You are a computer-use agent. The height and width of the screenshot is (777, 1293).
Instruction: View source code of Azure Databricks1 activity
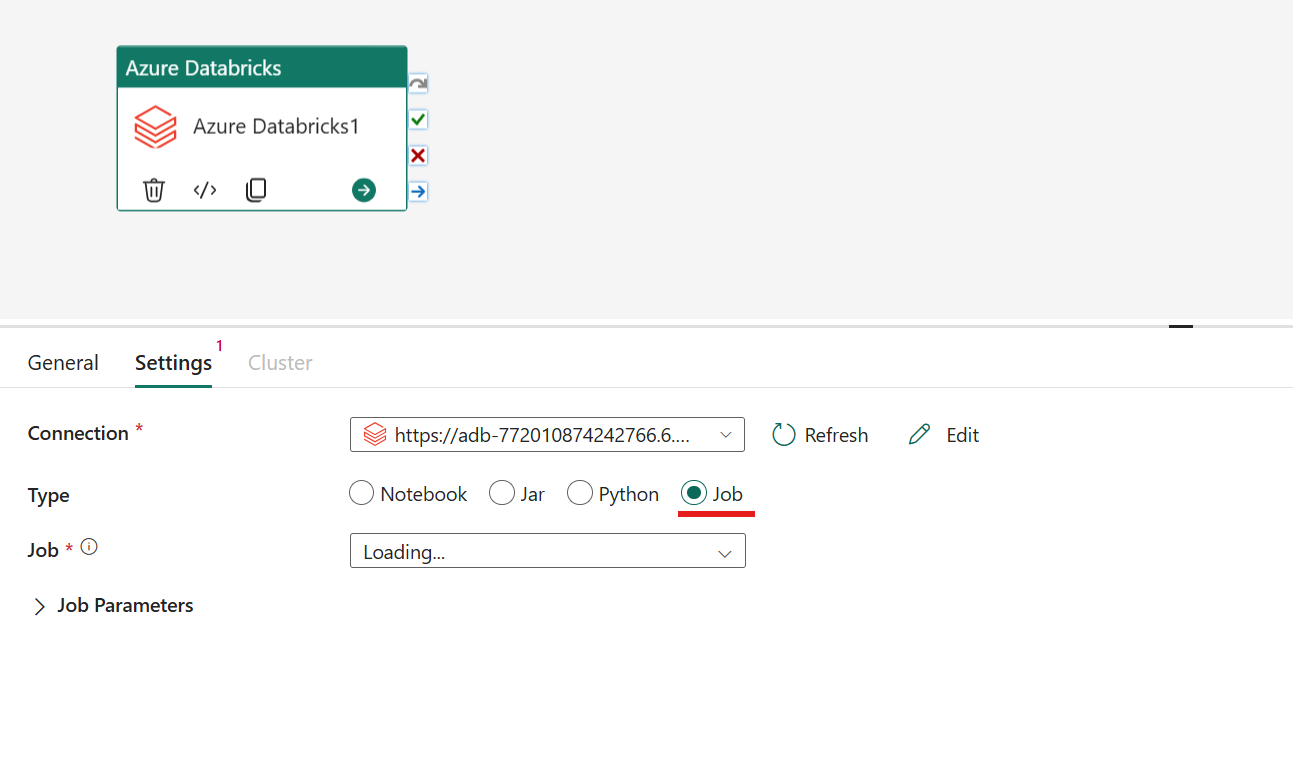click(204, 190)
